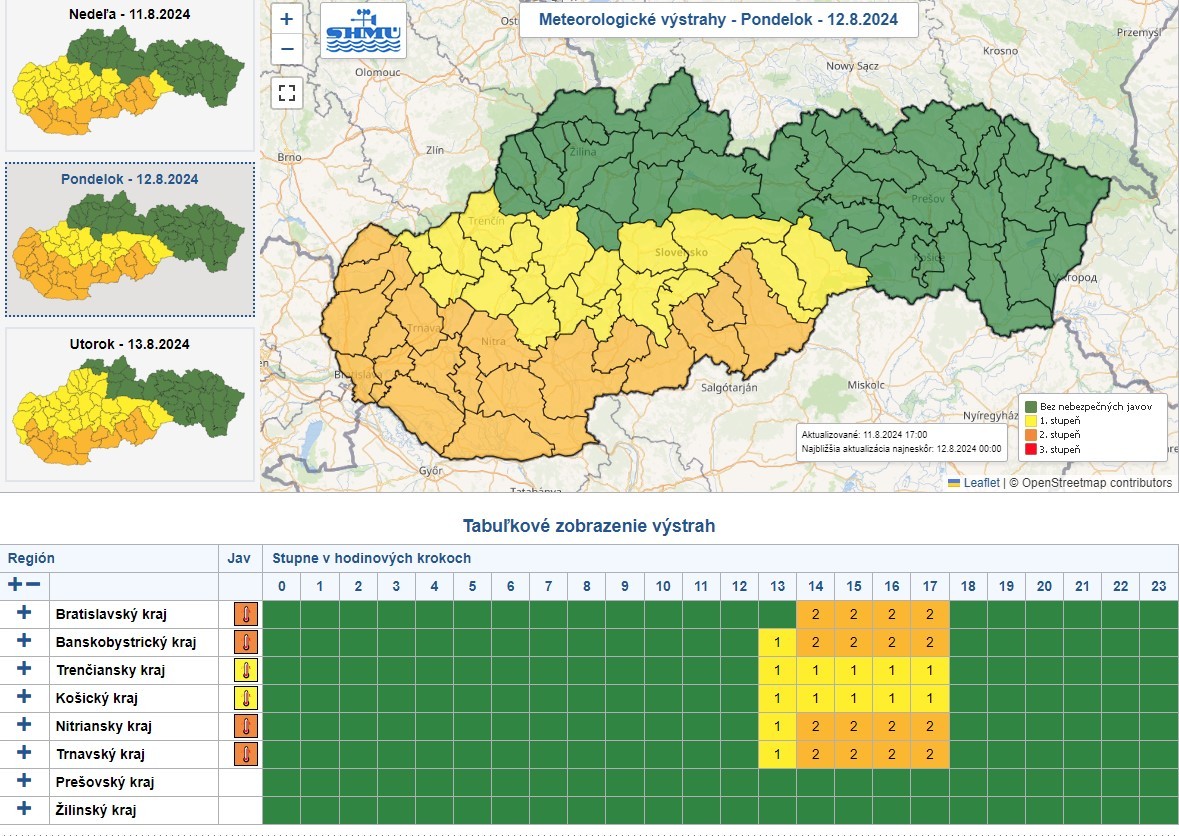Click the Prešov label on the map

pyautogui.click(x=928, y=199)
